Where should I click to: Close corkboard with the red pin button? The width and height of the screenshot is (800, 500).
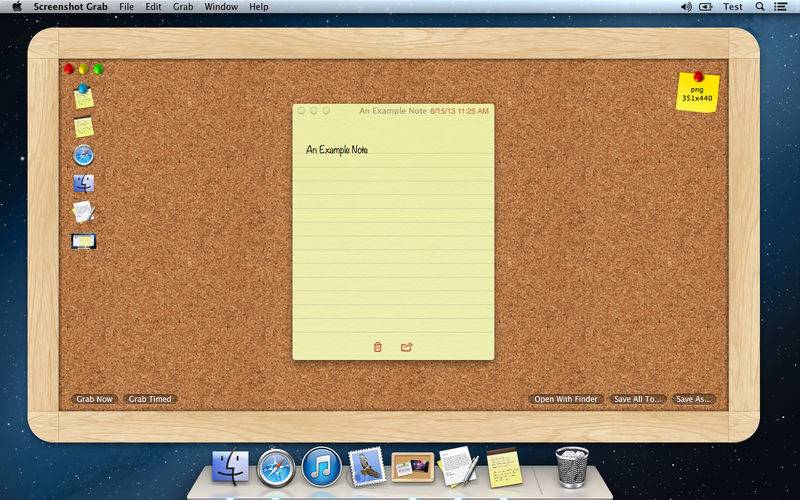pos(69,69)
